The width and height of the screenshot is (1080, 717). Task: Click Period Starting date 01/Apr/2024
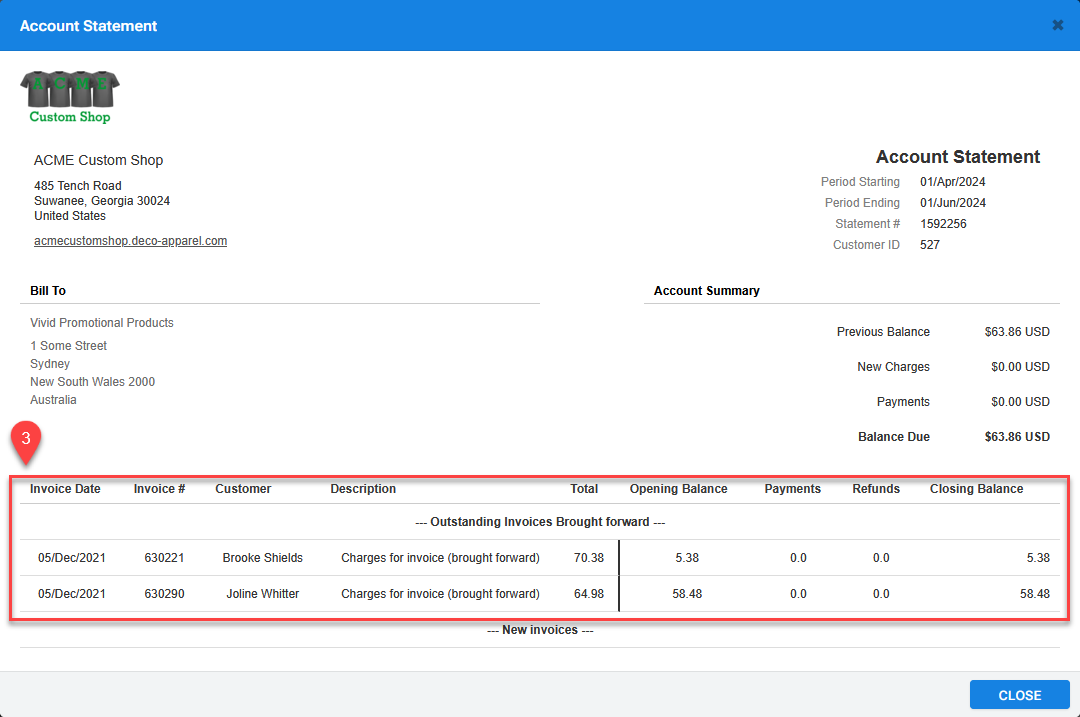point(953,182)
